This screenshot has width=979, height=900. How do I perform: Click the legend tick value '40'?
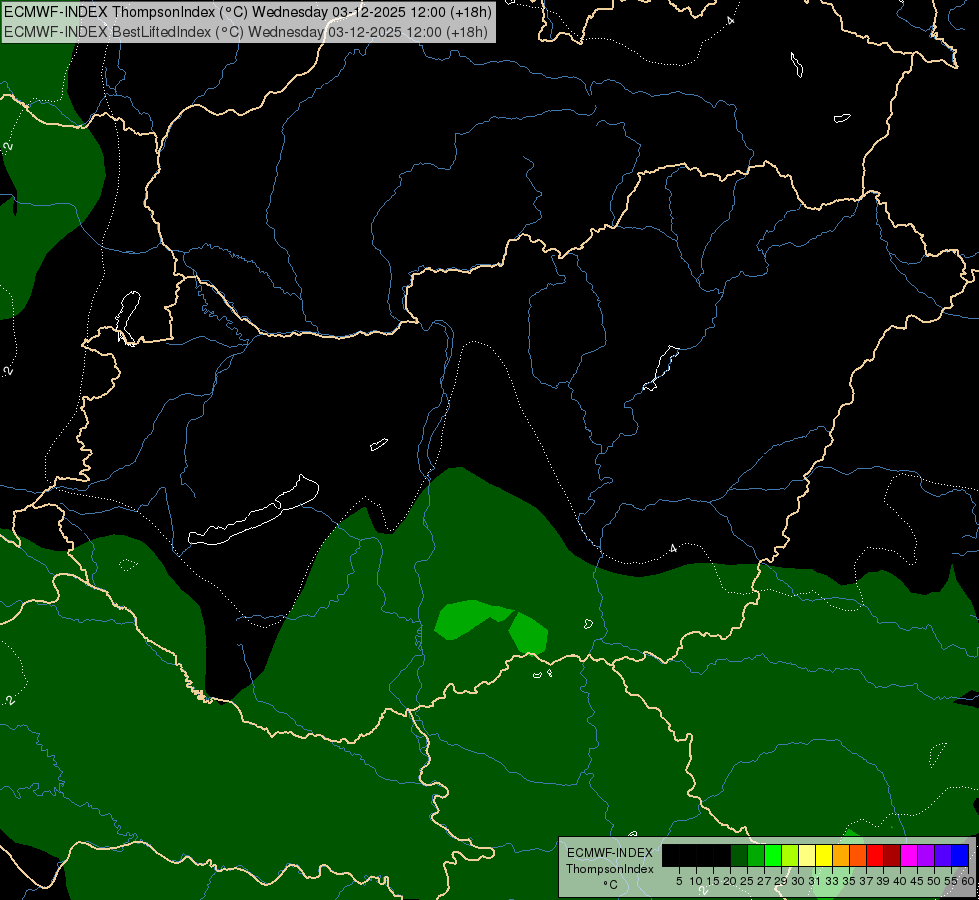(900, 881)
